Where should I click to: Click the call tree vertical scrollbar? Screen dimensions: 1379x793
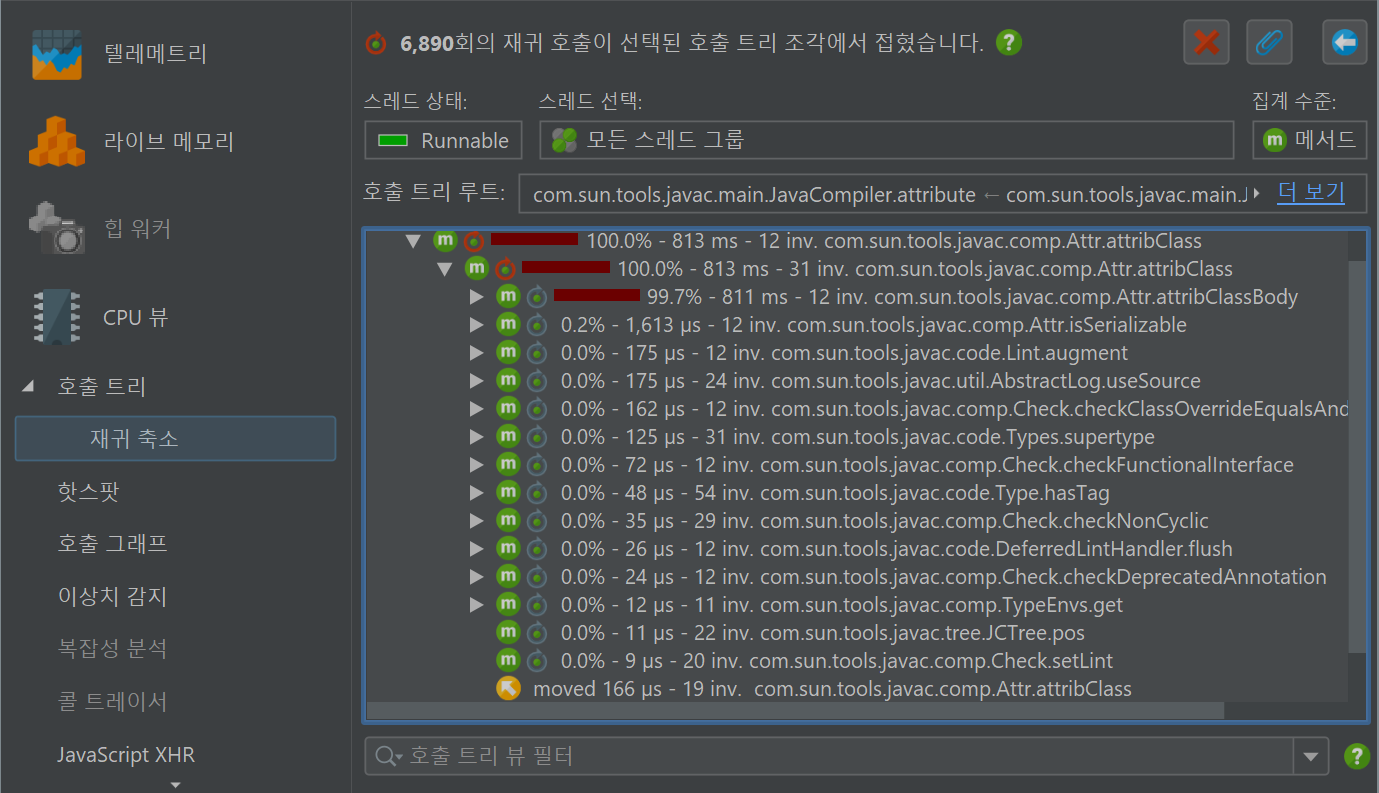(x=1357, y=457)
